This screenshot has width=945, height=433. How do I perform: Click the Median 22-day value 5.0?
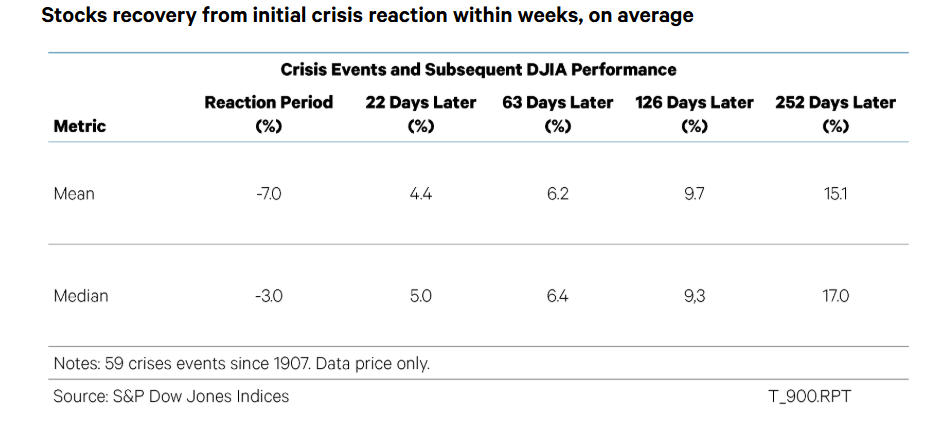(x=420, y=296)
